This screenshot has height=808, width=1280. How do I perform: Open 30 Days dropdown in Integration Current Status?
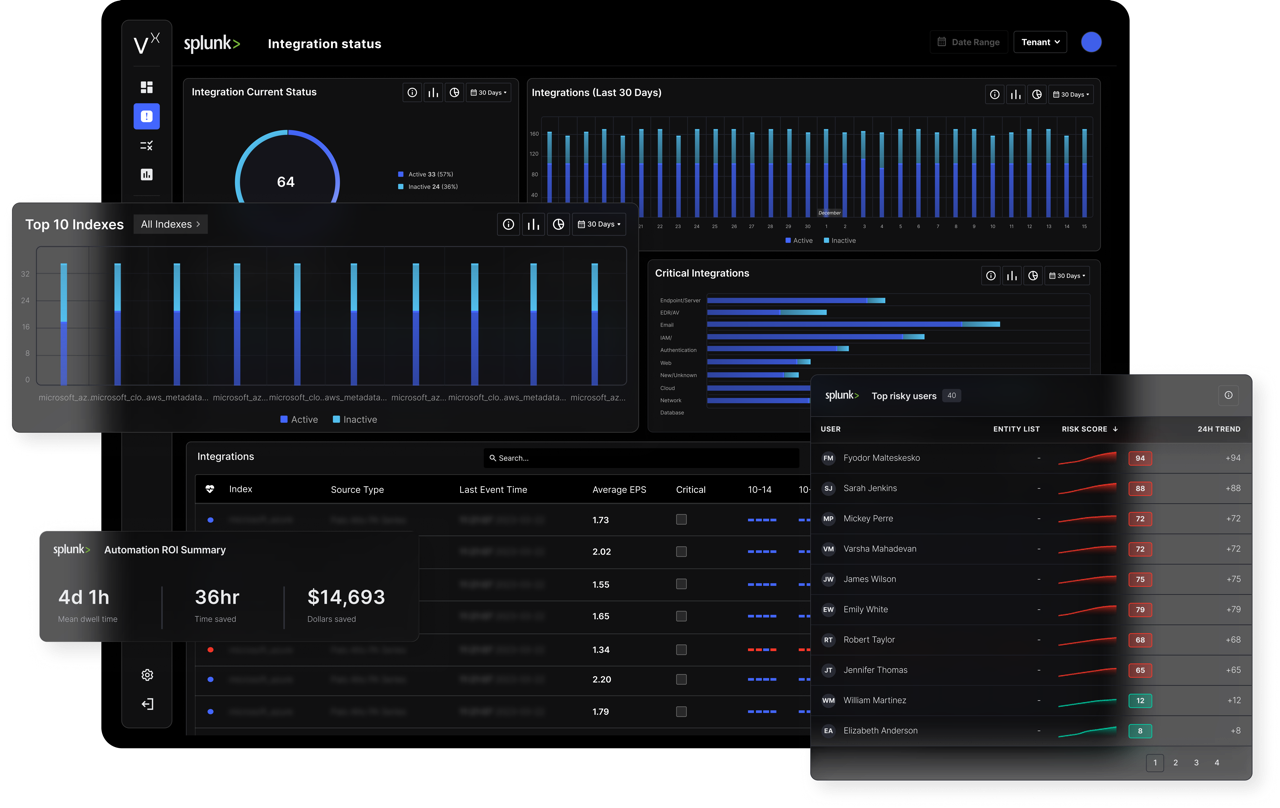pyautogui.click(x=488, y=92)
